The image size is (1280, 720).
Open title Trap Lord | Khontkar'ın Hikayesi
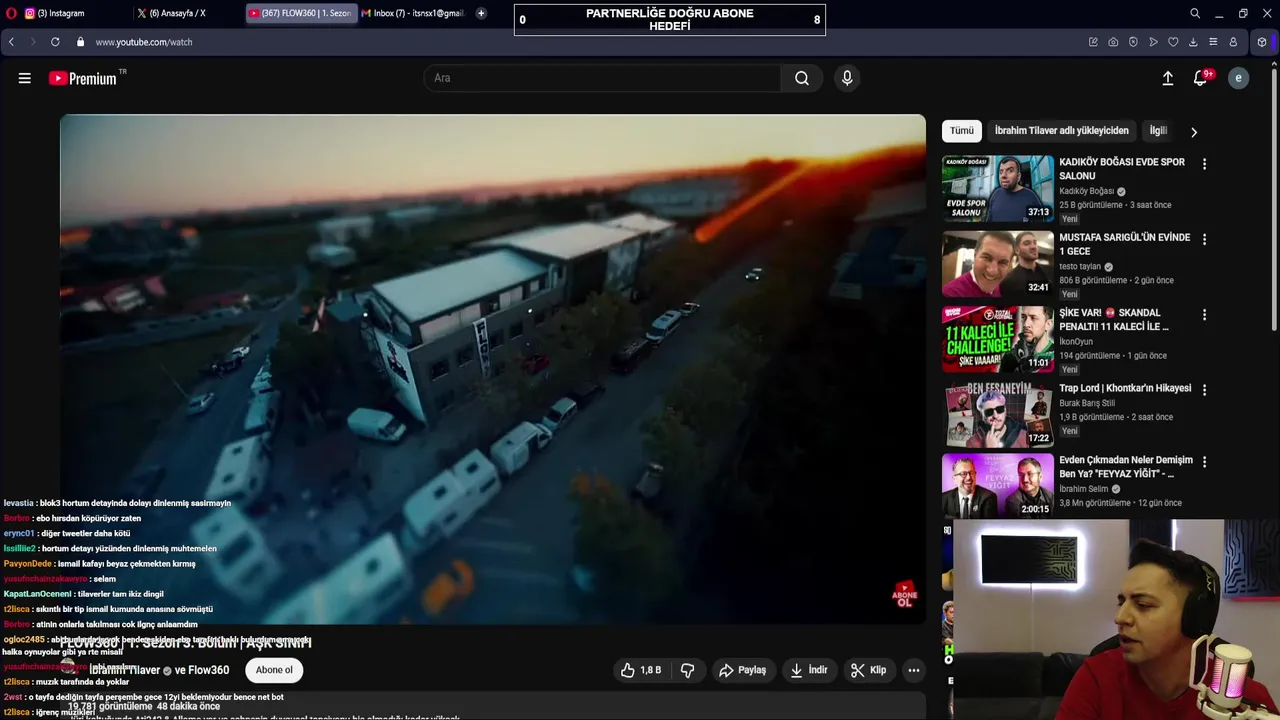[x=1125, y=389]
